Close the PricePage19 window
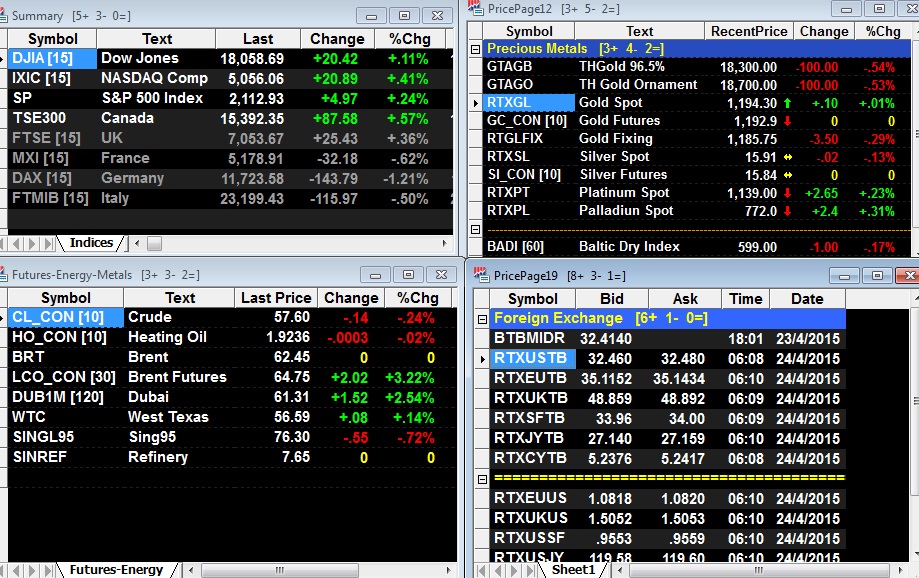 (x=908, y=275)
